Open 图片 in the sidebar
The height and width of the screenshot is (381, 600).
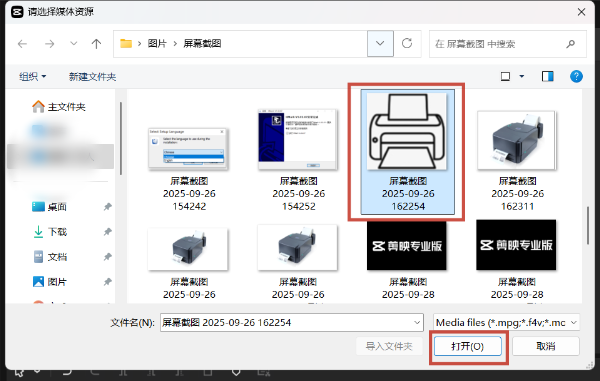click(50, 282)
